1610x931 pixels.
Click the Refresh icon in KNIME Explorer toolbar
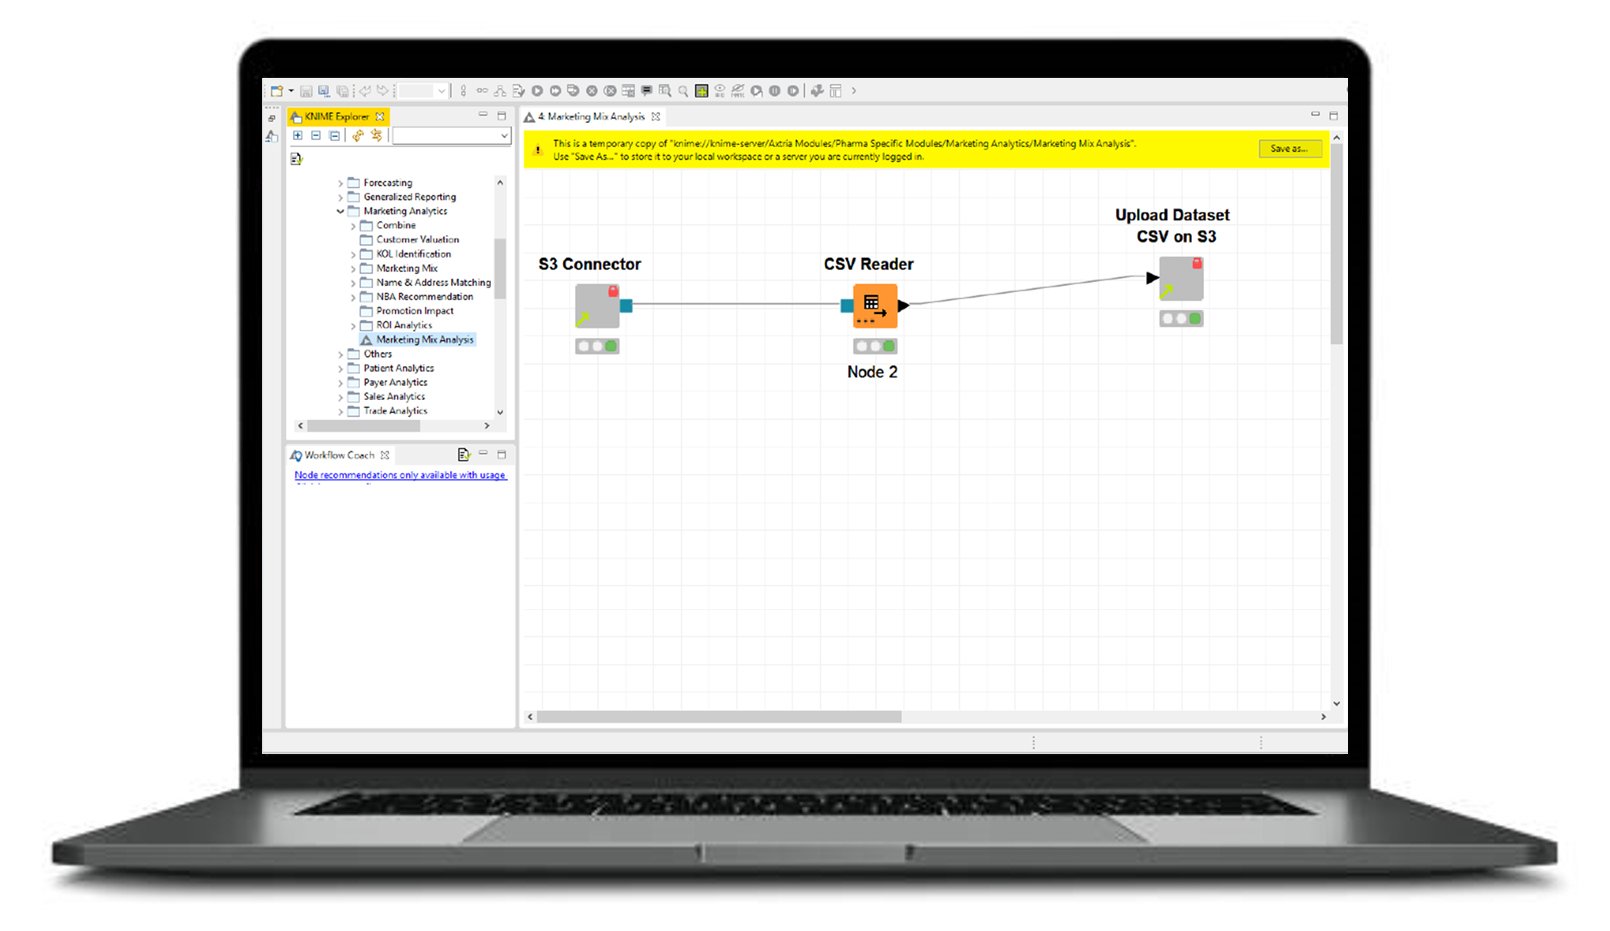(358, 135)
